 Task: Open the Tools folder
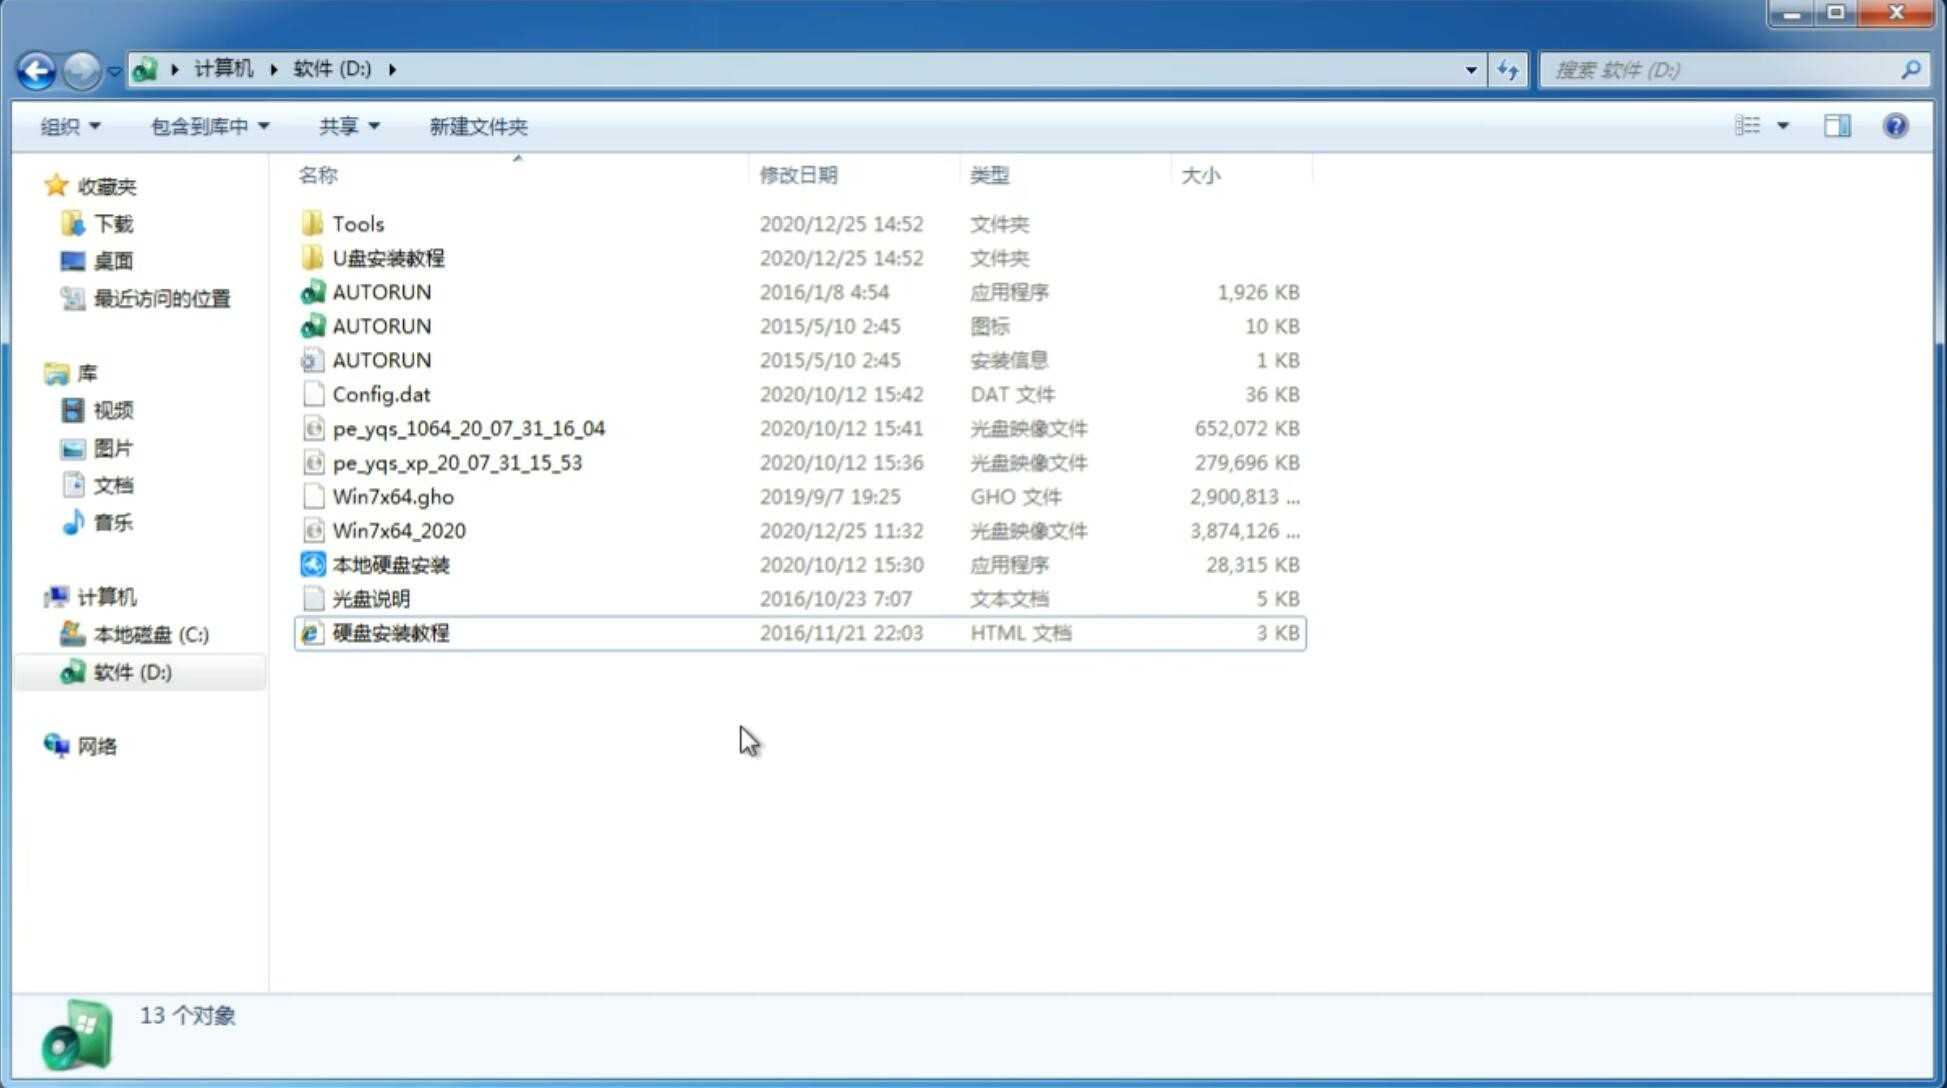pos(356,223)
